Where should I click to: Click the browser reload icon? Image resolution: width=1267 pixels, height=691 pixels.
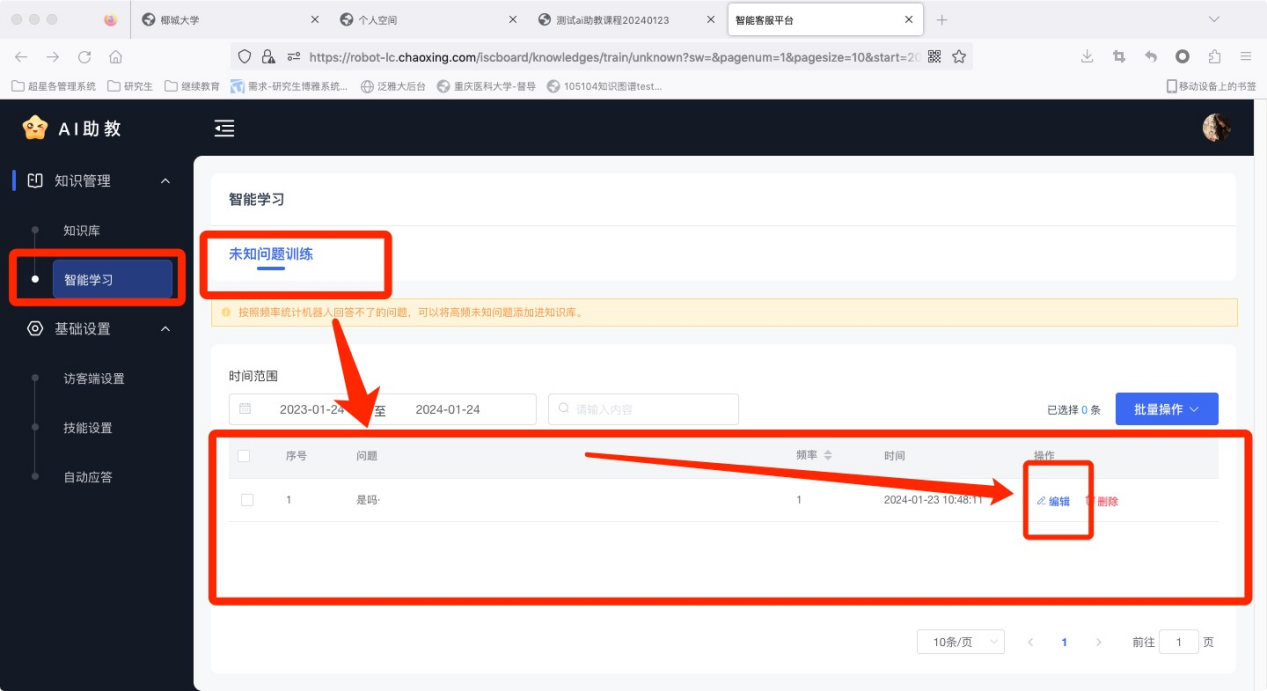(84, 57)
